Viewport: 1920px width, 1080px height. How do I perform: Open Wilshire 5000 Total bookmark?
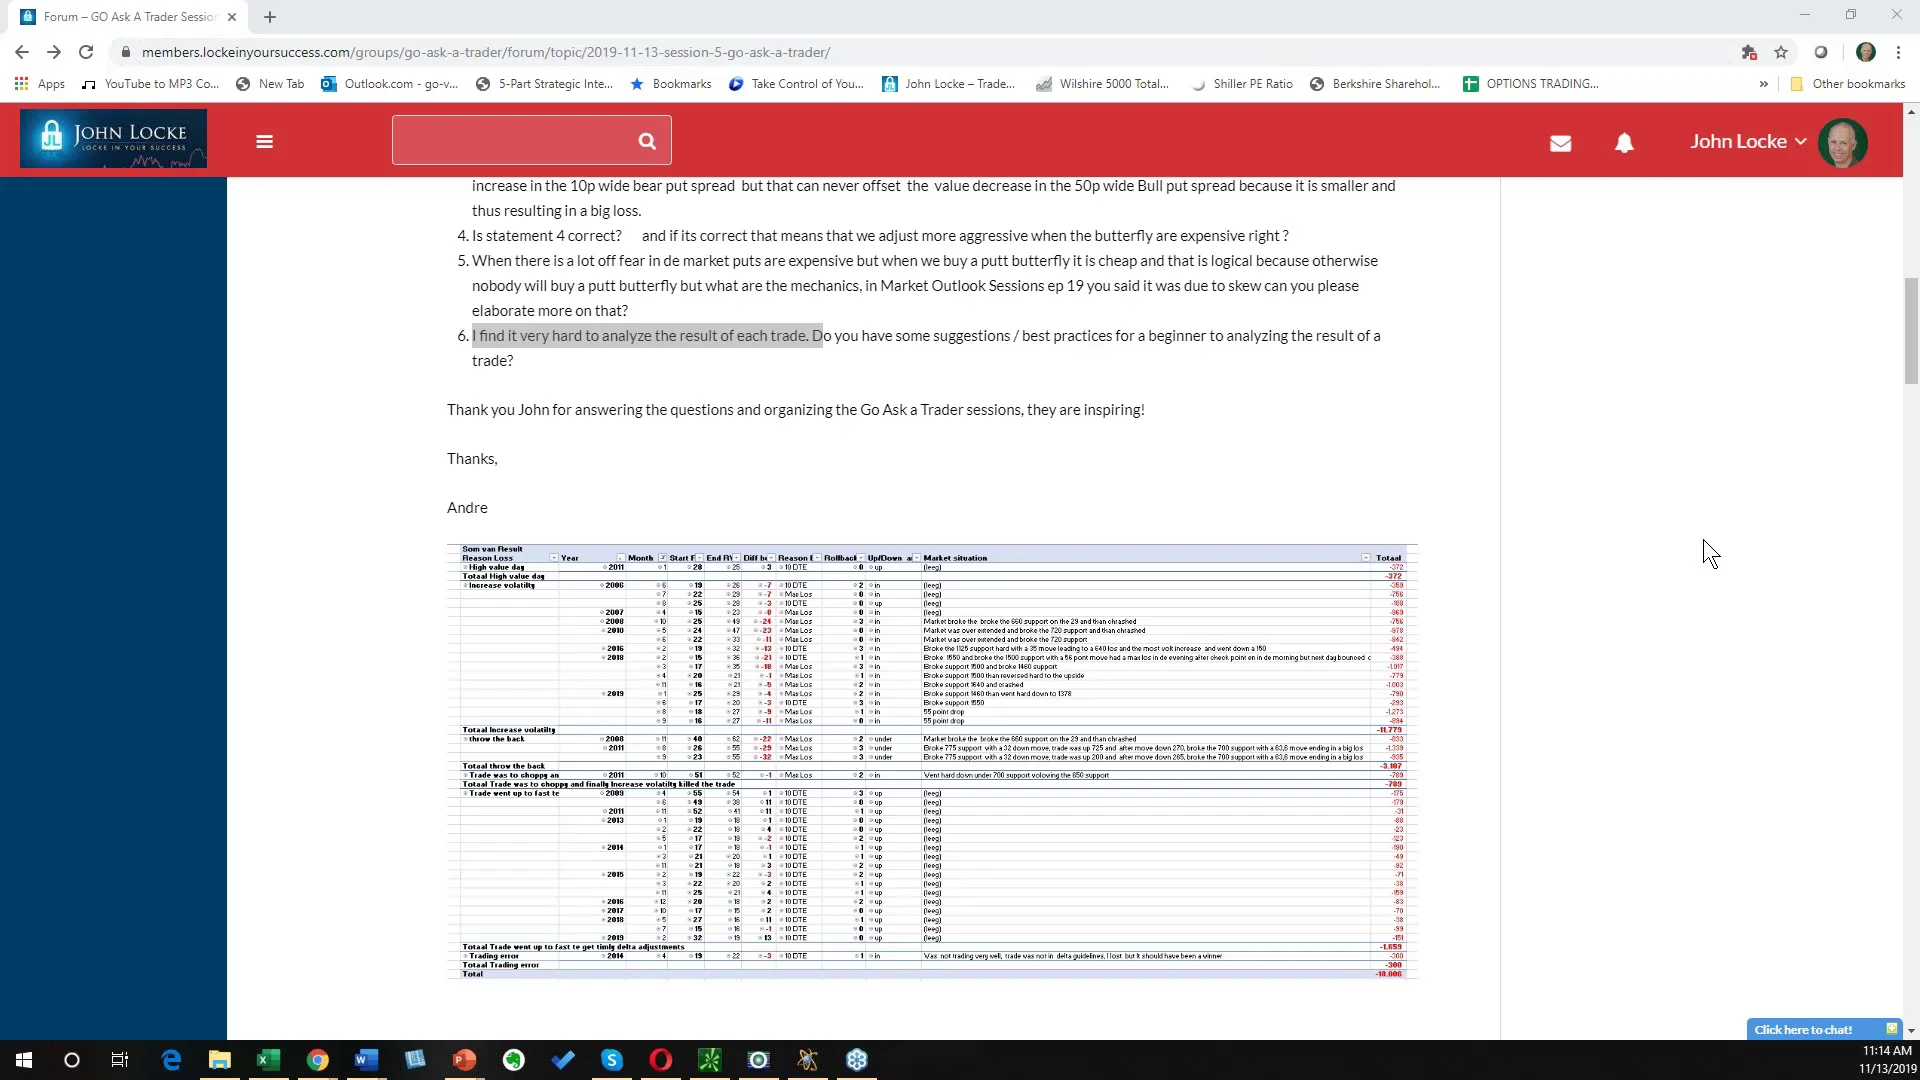tap(1102, 84)
